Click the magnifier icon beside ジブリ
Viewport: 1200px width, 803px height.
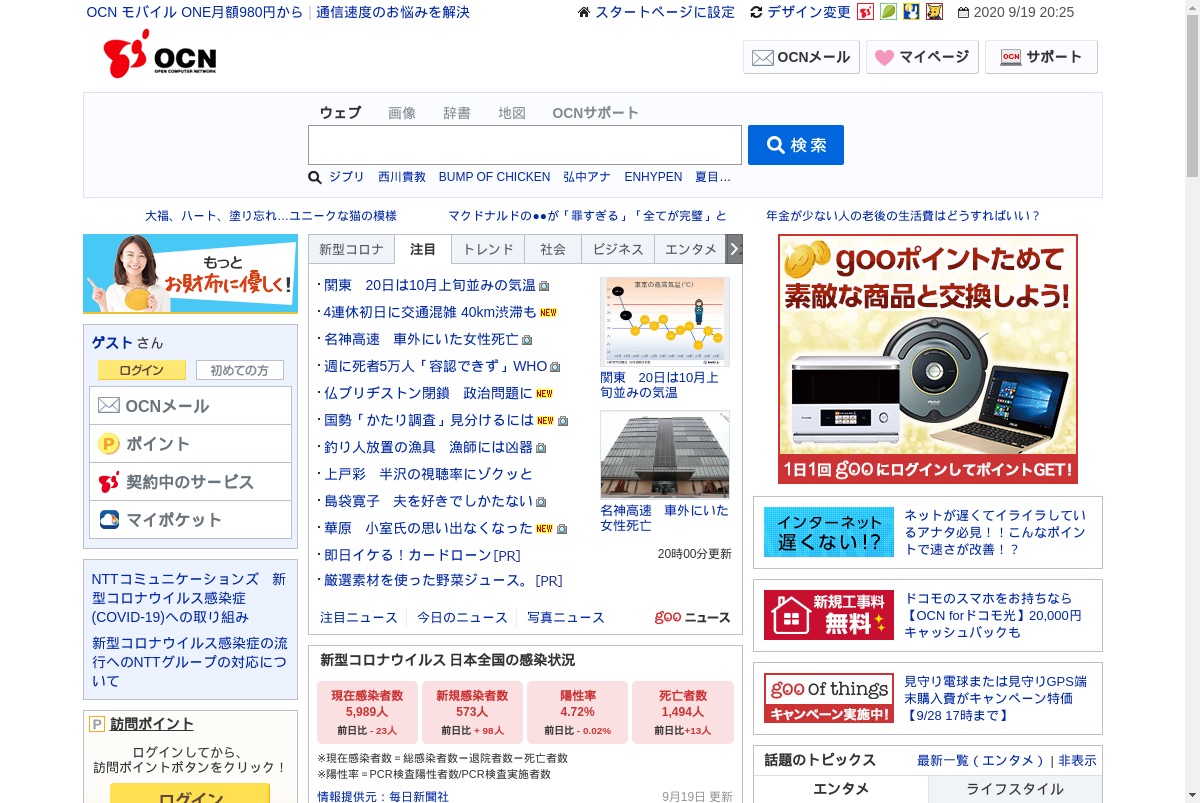[x=315, y=177]
